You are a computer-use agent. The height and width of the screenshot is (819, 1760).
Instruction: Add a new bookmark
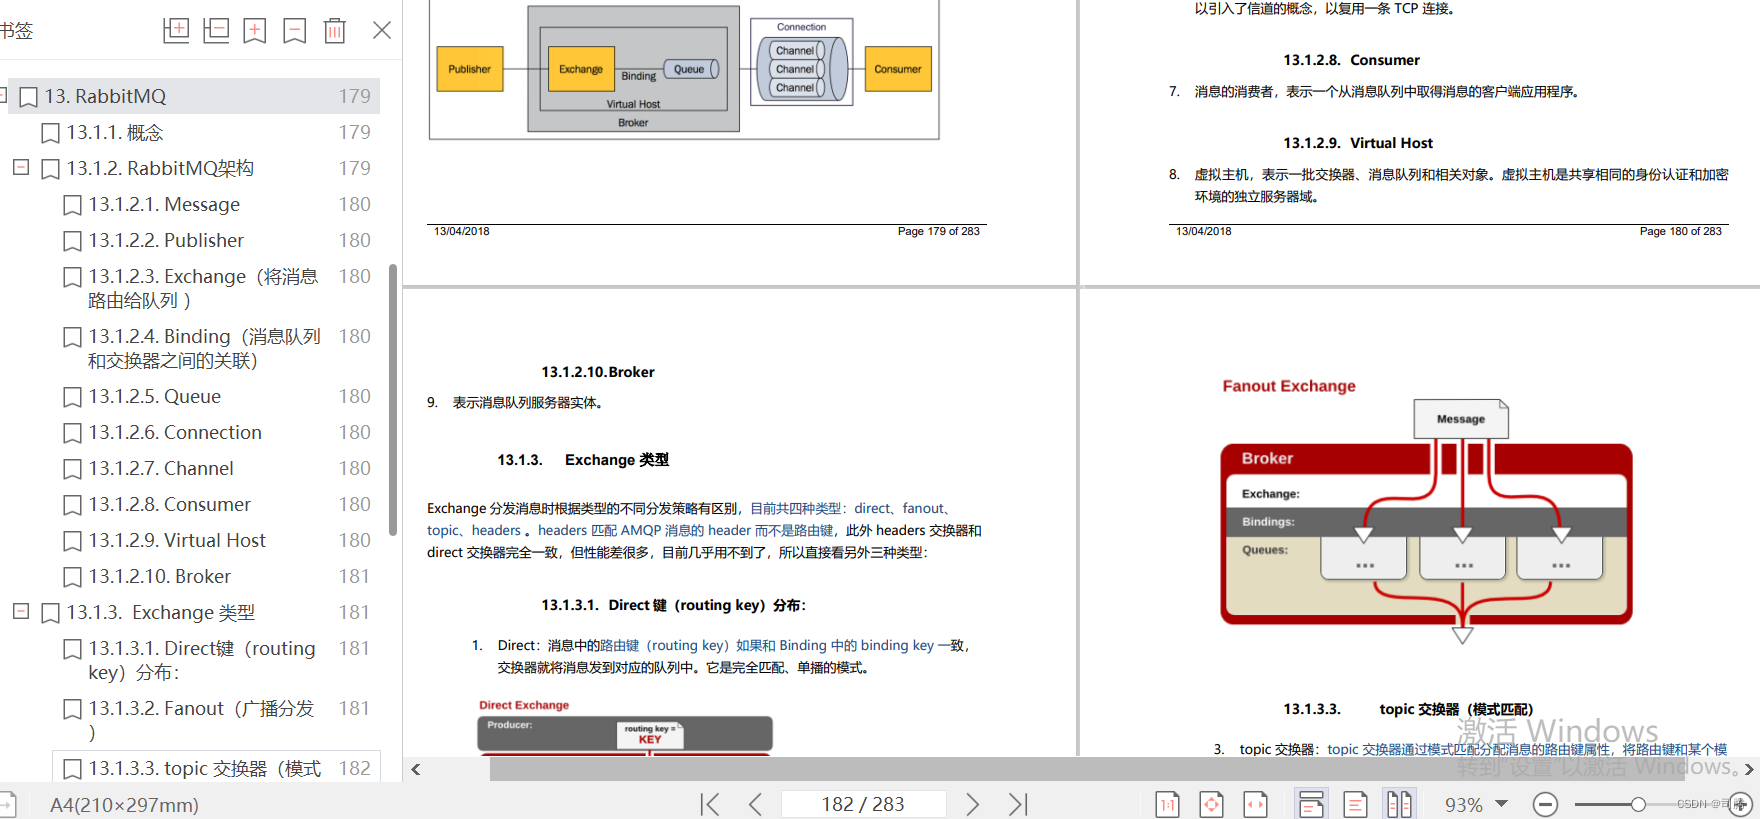point(255,31)
